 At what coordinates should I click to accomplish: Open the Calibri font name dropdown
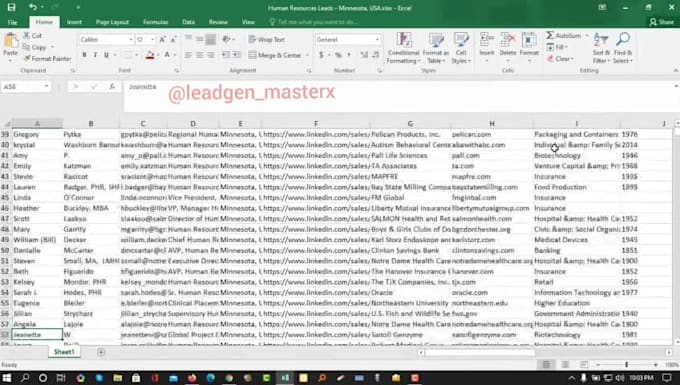(131, 39)
